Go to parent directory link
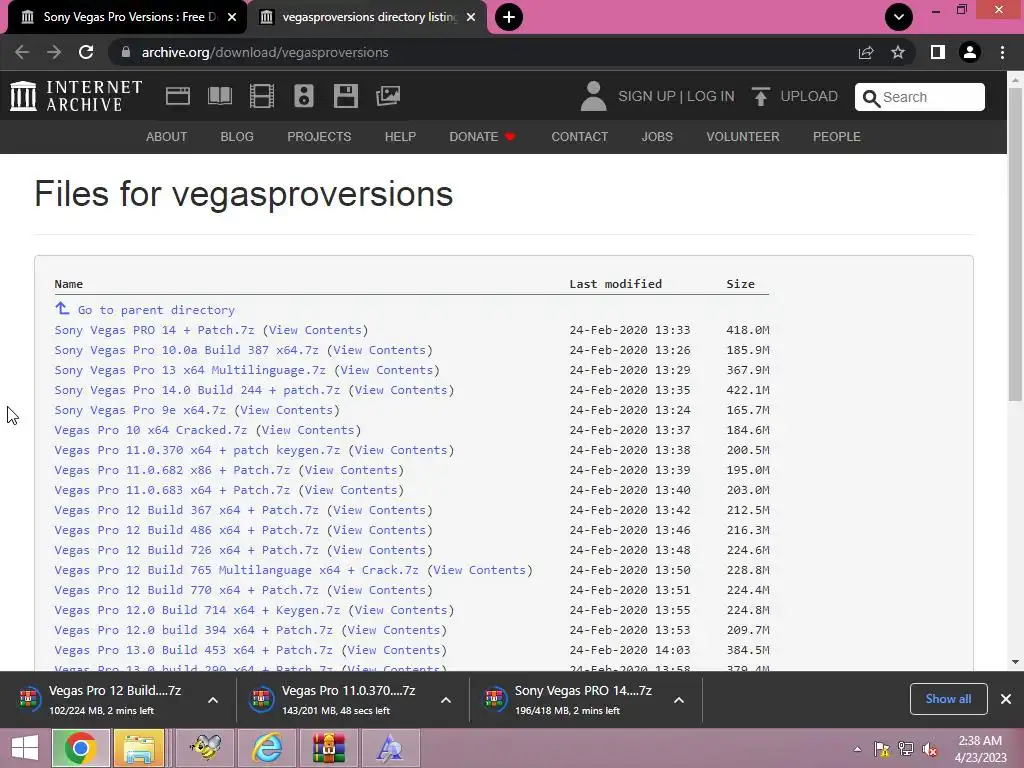 [x=156, y=310]
